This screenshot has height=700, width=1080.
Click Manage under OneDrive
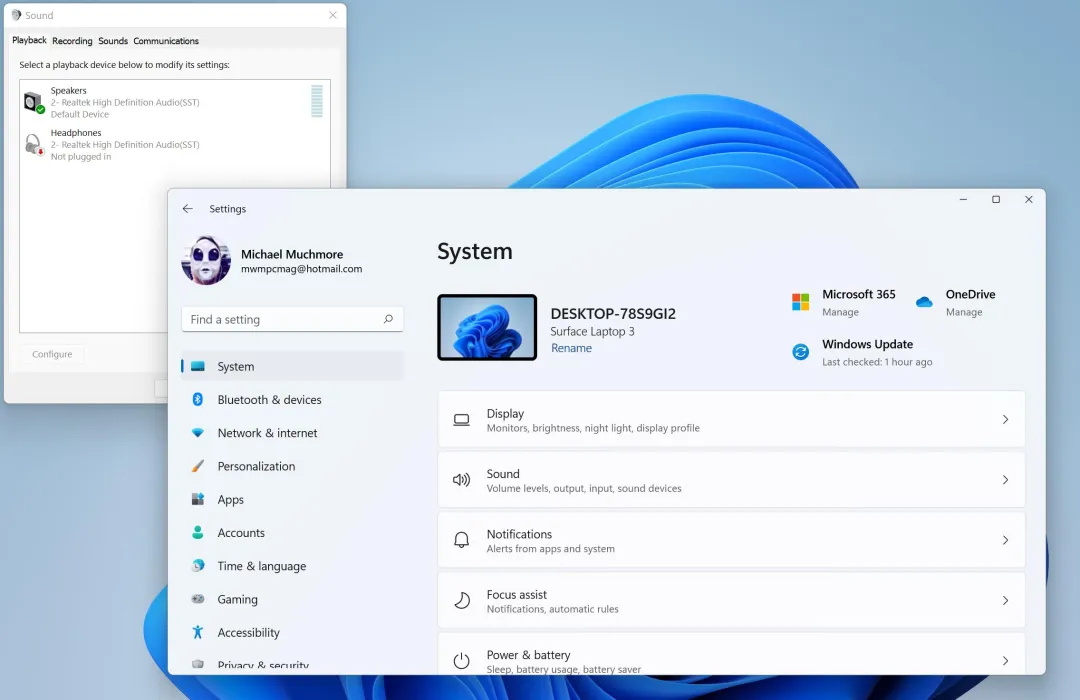pos(964,312)
